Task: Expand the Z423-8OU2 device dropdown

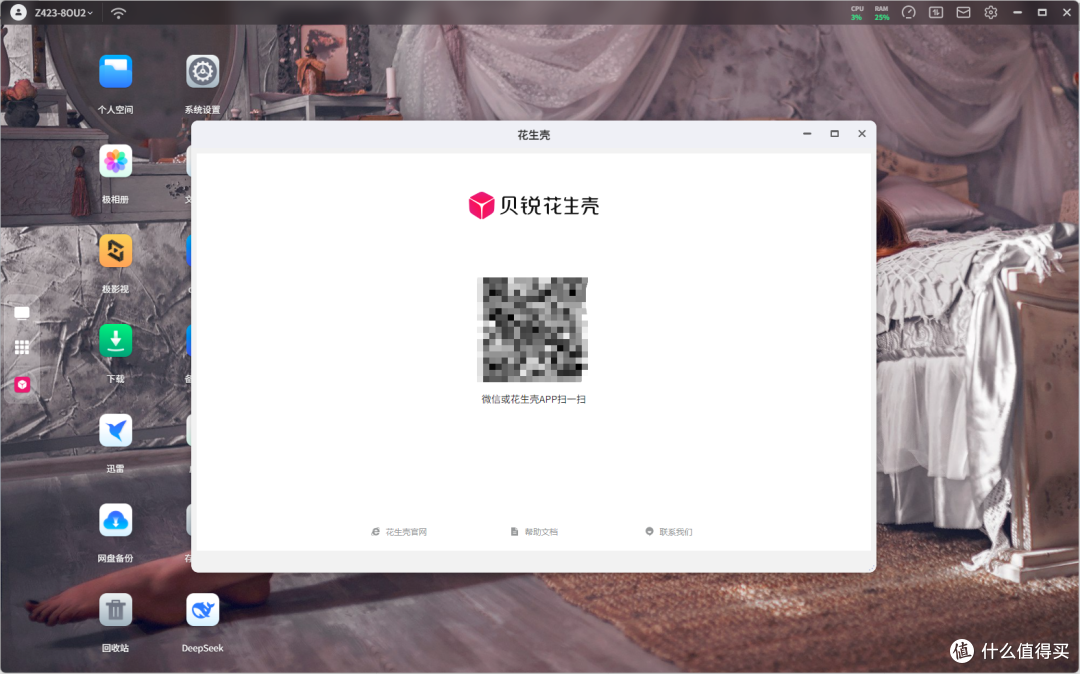Action: pyautogui.click(x=64, y=13)
